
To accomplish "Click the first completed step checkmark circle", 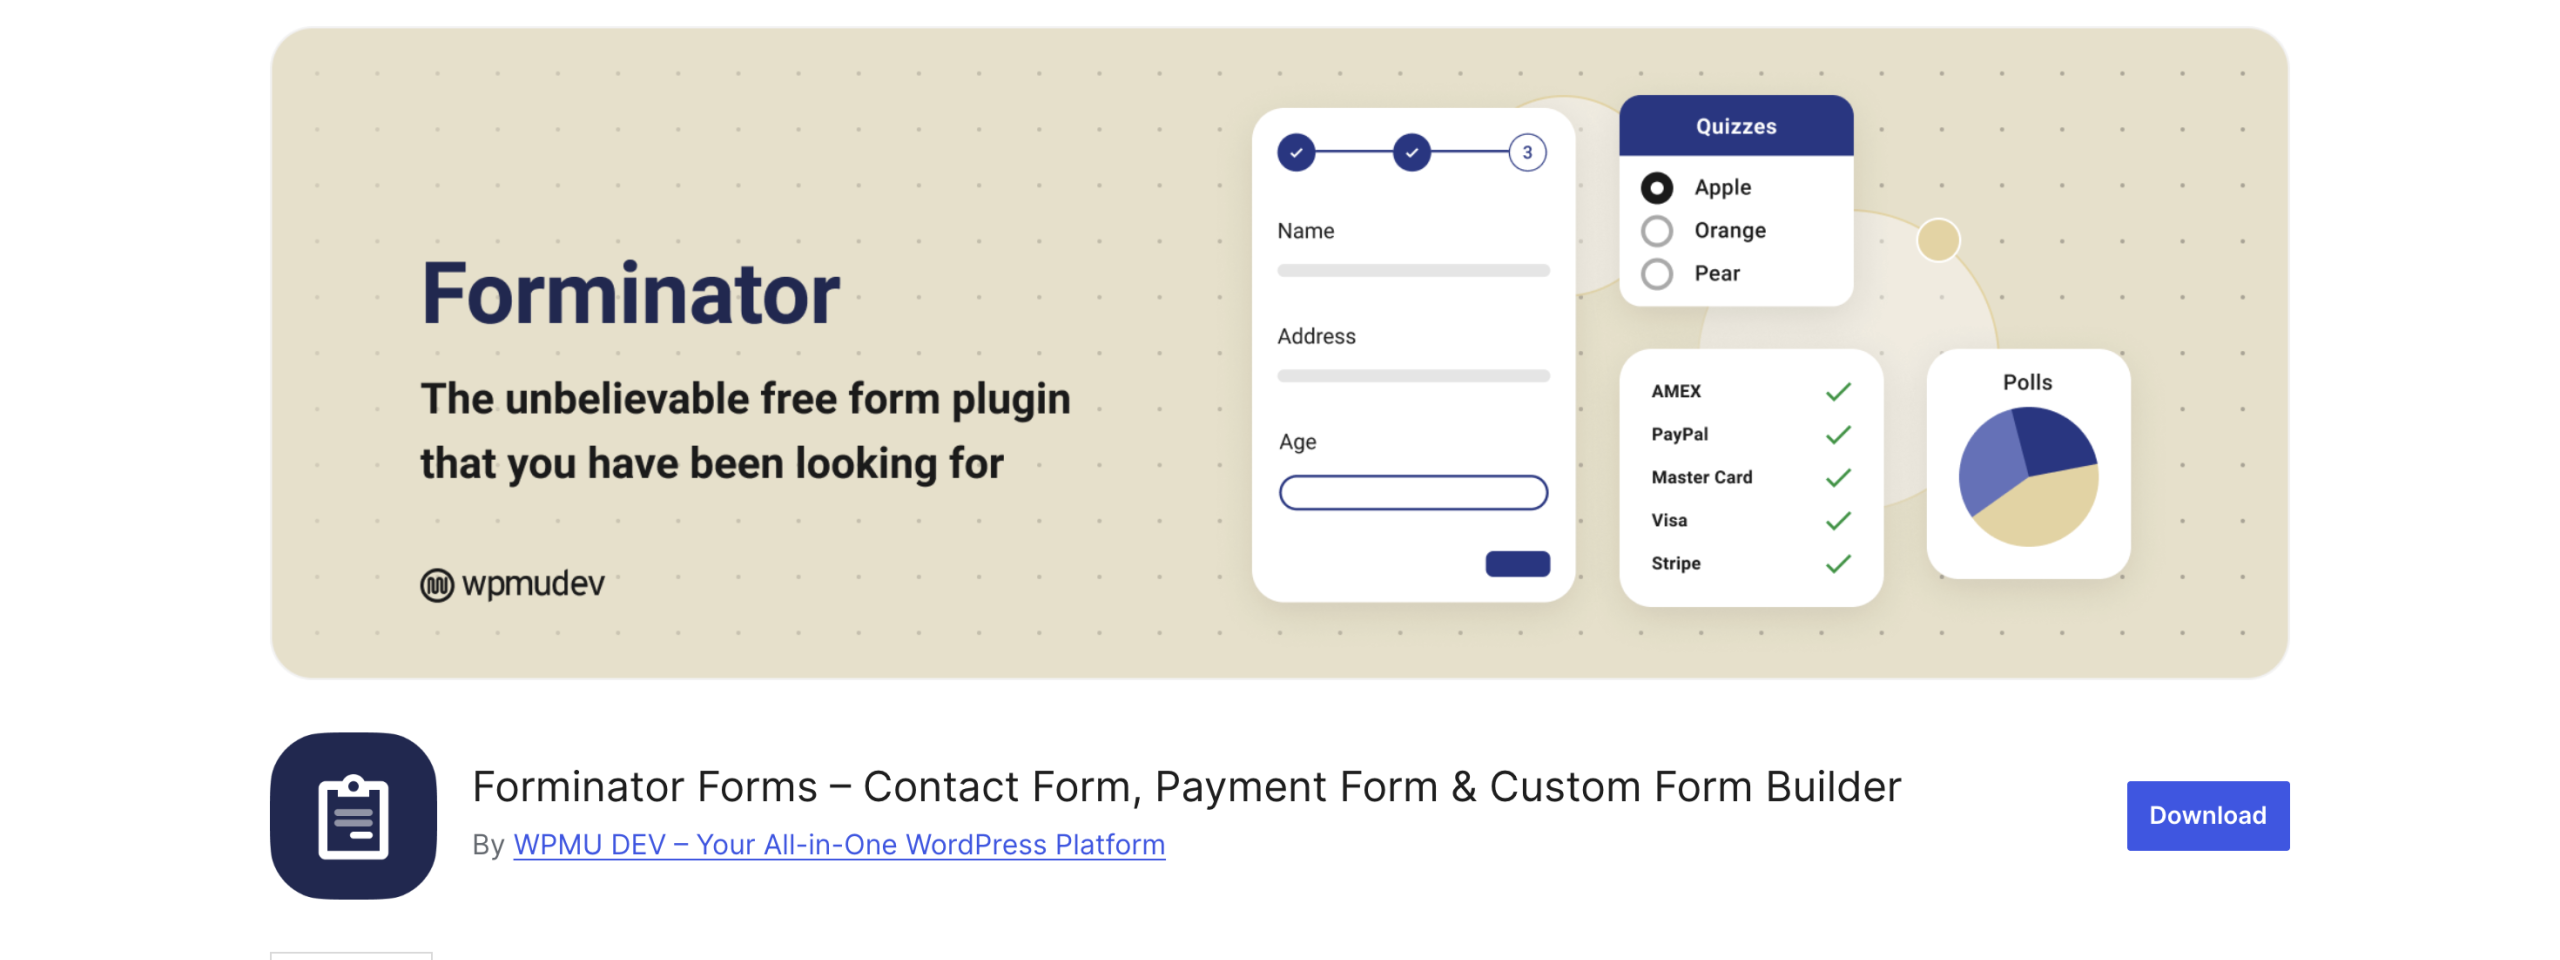I will pos(1296,153).
